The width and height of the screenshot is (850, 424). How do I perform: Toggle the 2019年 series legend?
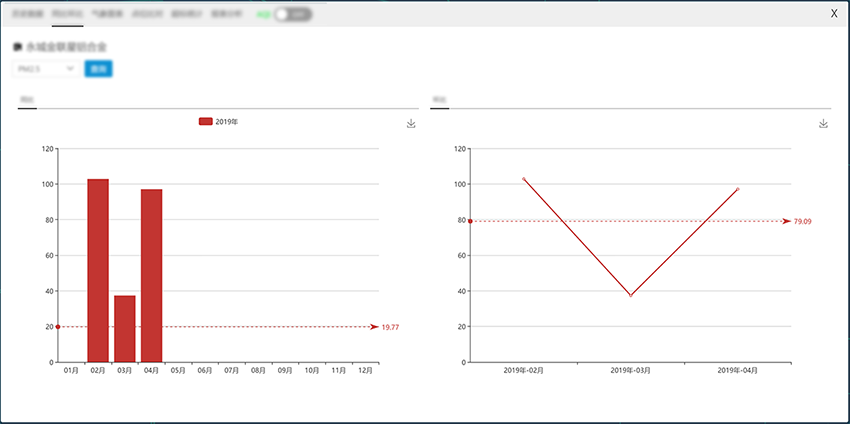tap(218, 121)
